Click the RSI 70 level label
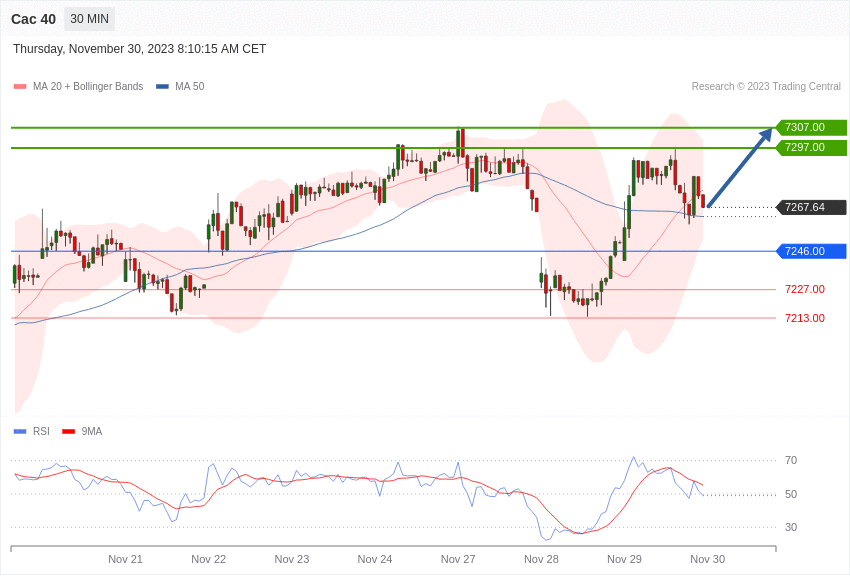This screenshot has height=576, width=850. (791, 461)
